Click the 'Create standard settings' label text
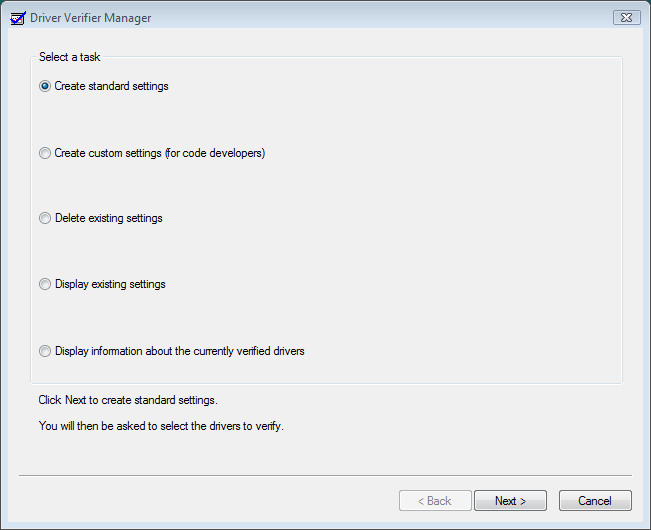651x530 pixels. pos(111,86)
